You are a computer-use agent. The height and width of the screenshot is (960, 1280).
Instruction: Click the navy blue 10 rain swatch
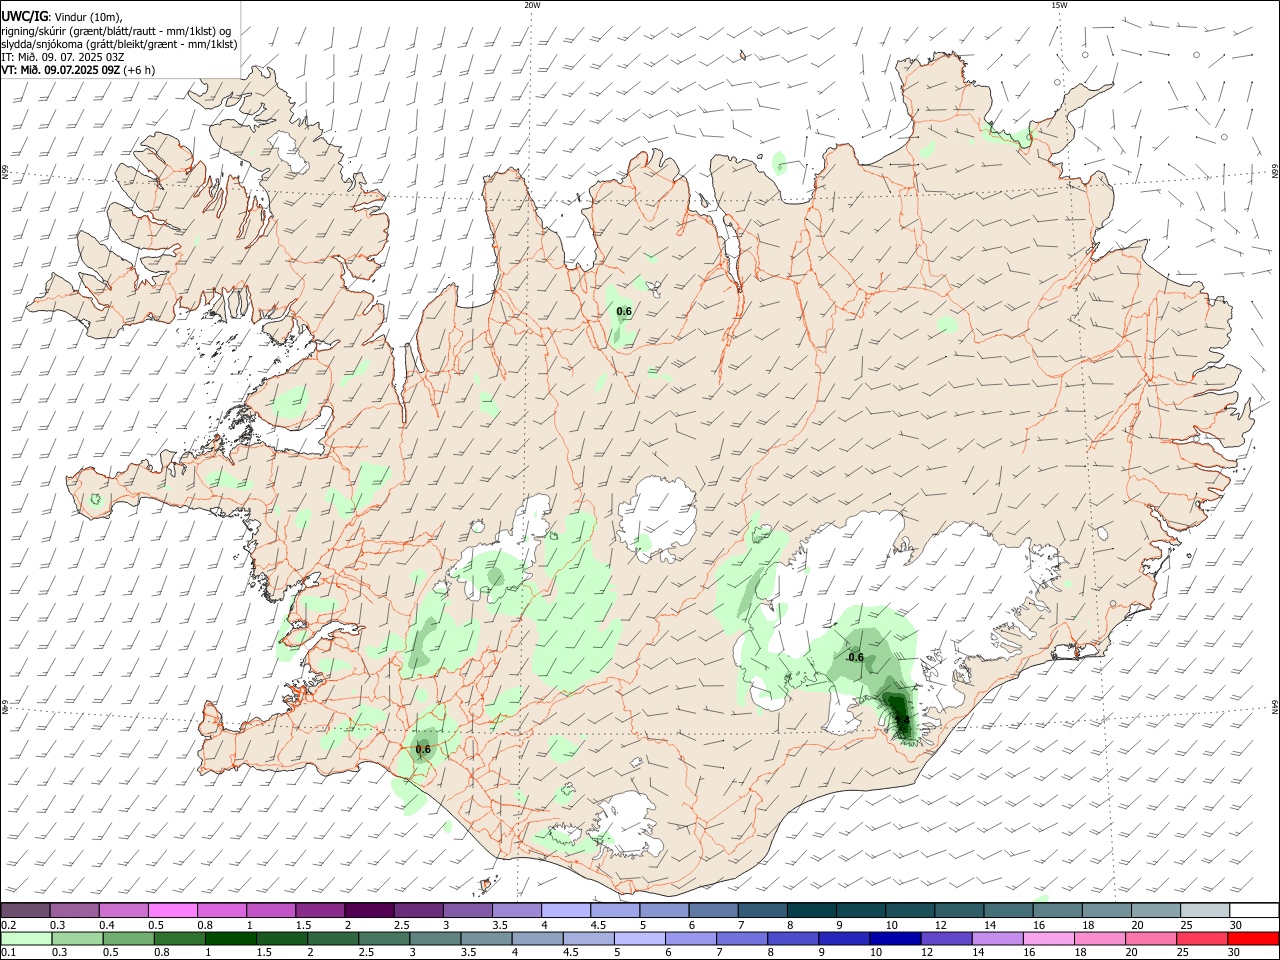pos(895,939)
